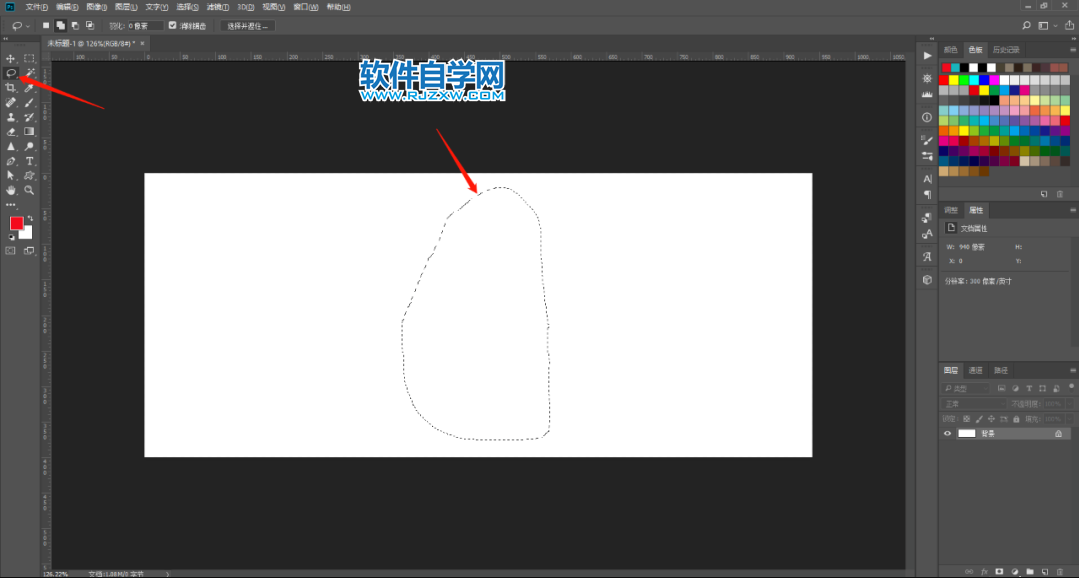
Task: Select the Rectangular Marquee tool
Action: [30, 58]
